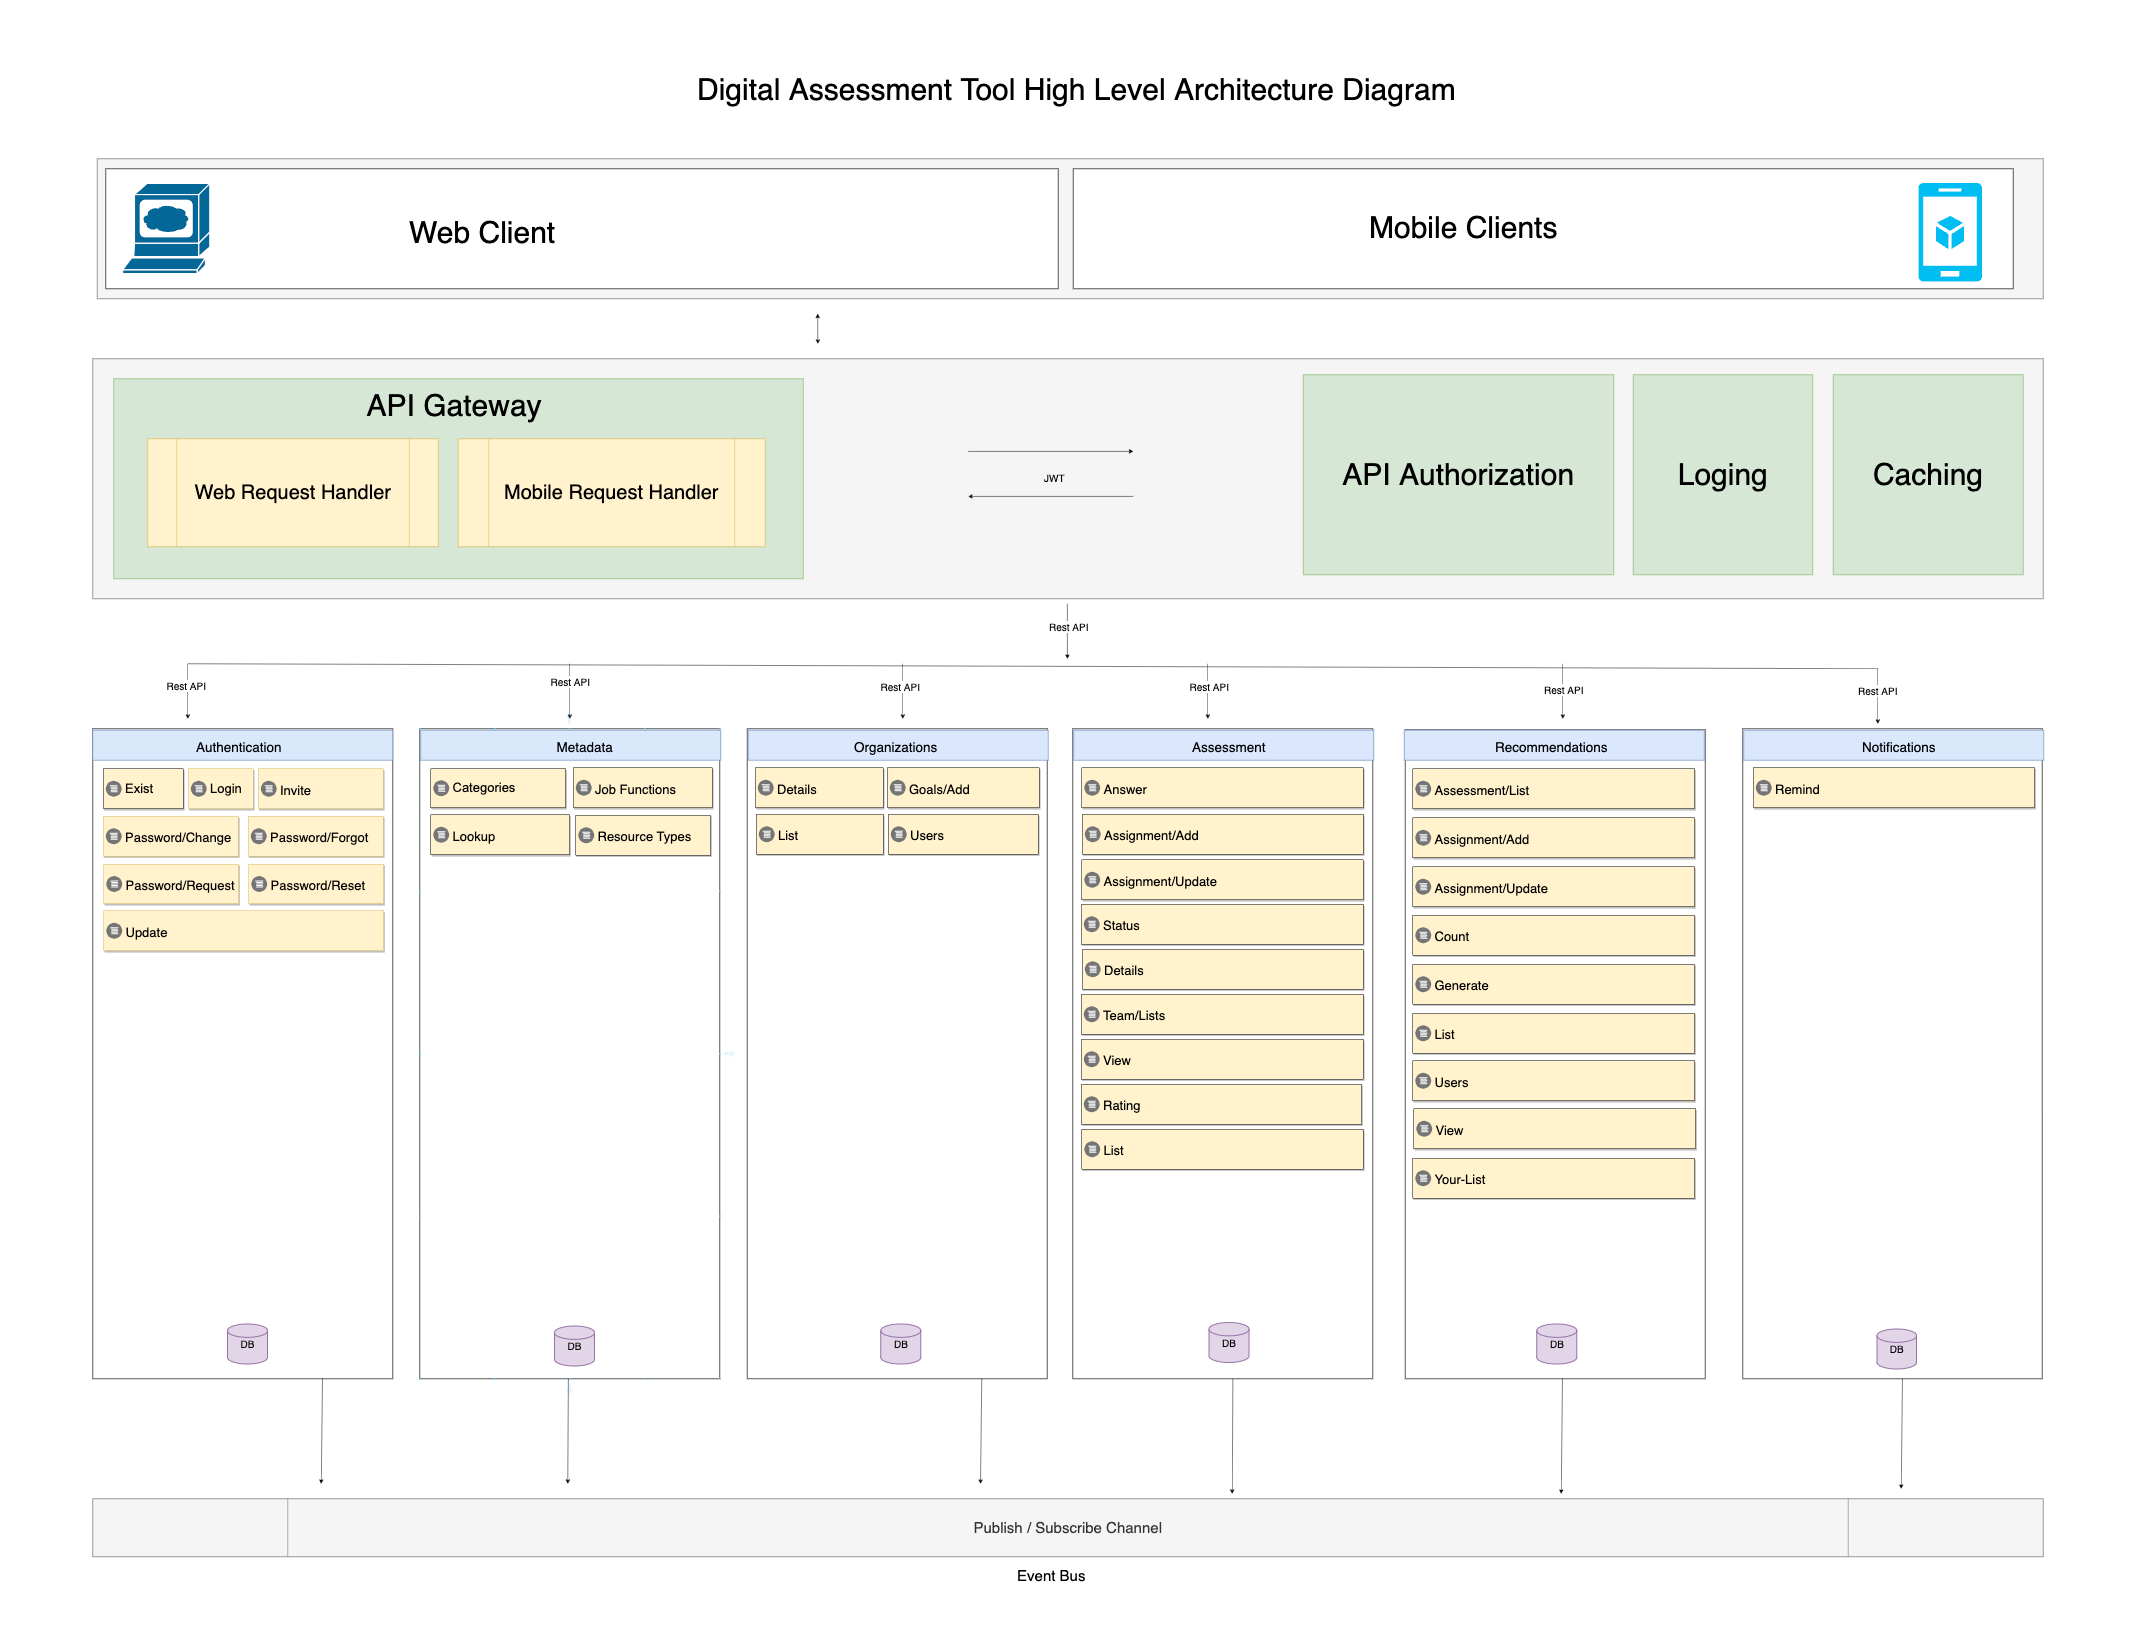Select the Recommendations service header
This screenshot has height=1630, width=2141.
1553,746
